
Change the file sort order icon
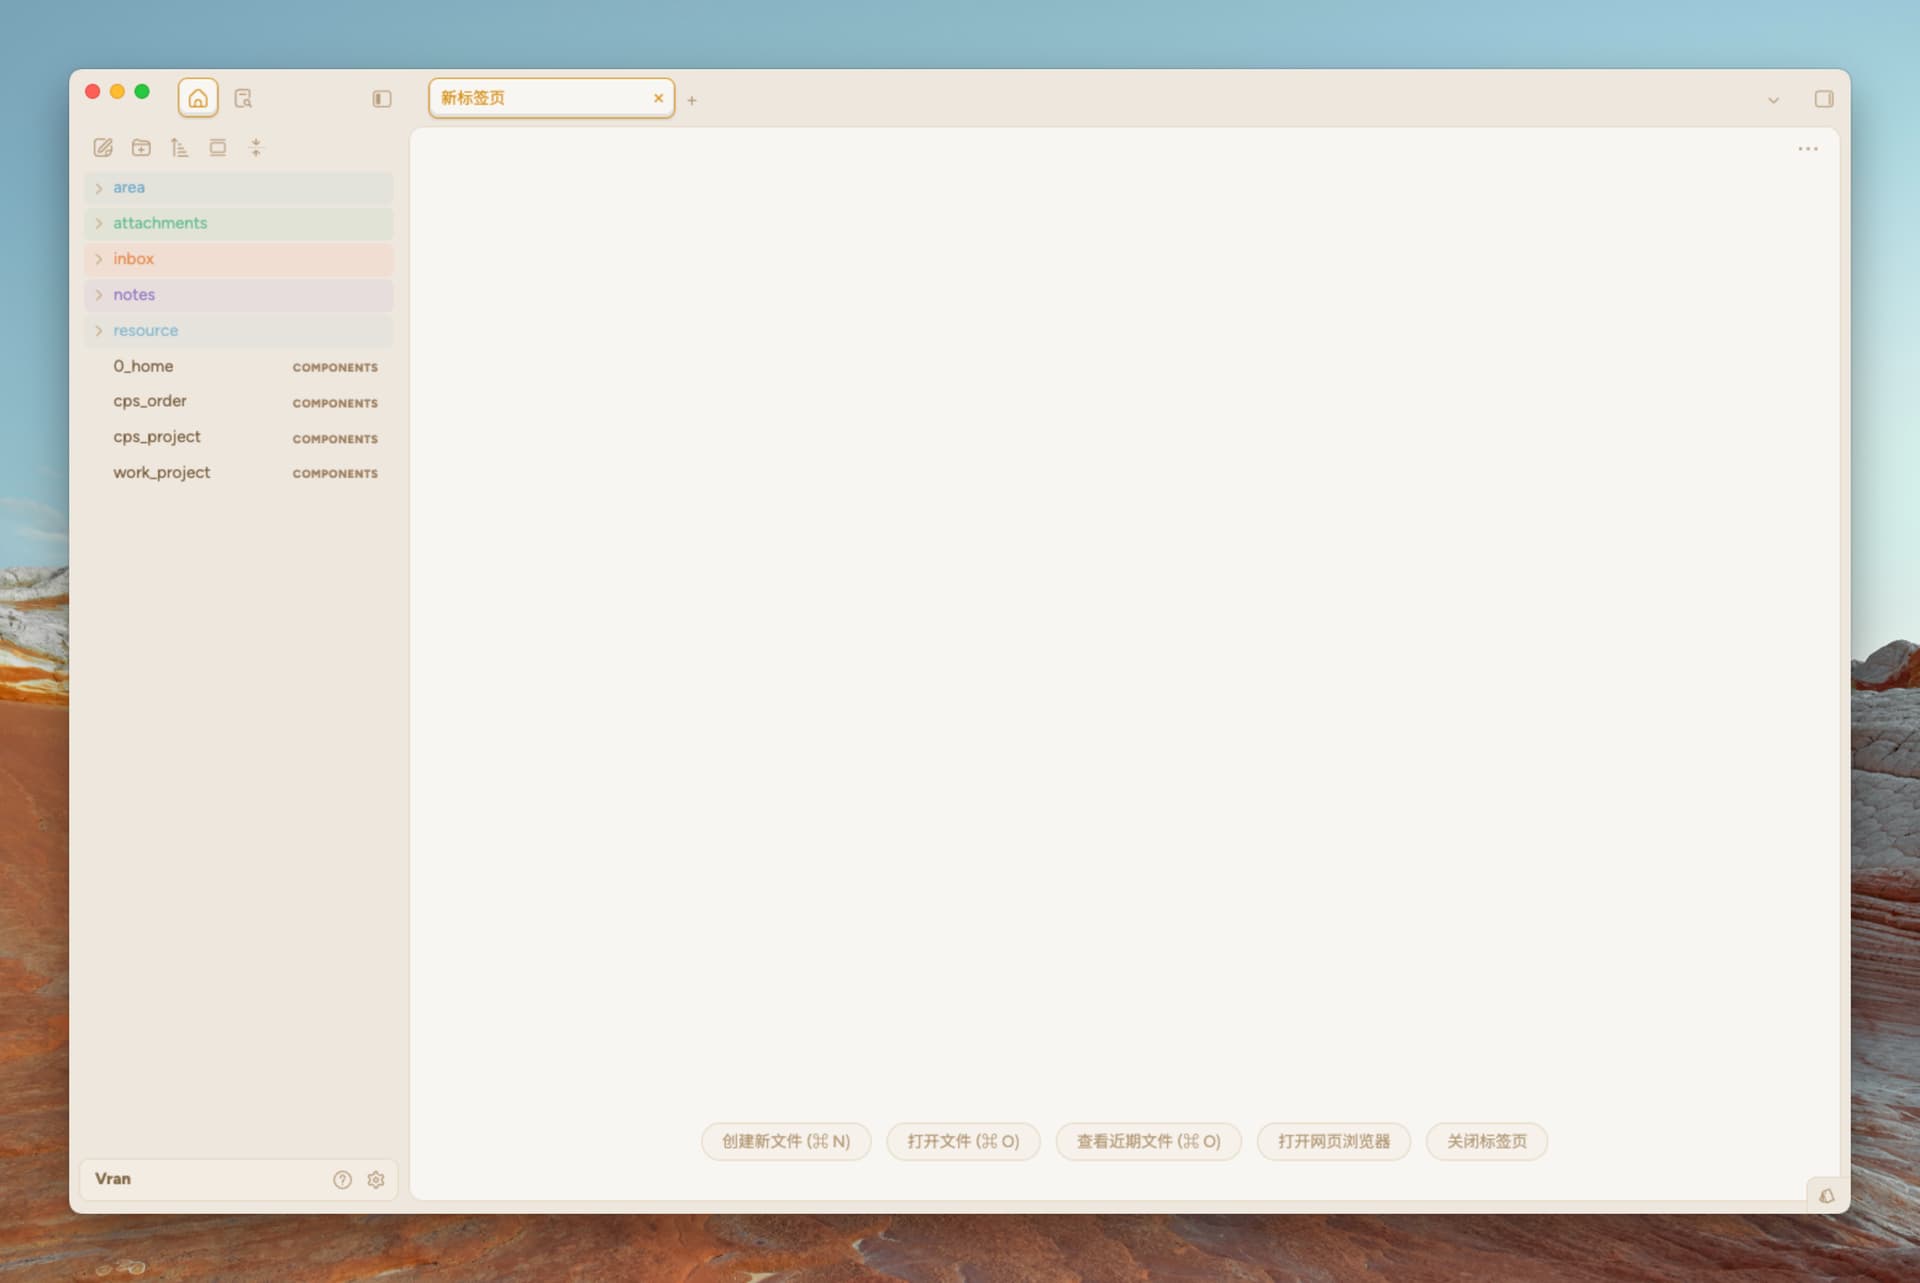click(x=179, y=148)
